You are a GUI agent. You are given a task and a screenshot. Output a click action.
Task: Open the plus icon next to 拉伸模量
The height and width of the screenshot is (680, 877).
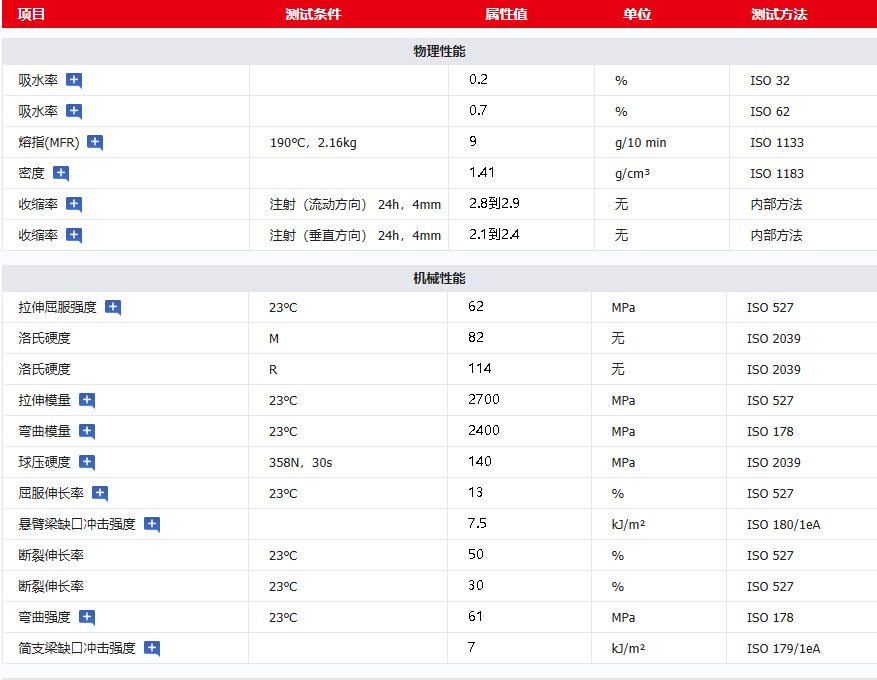pyautogui.click(x=87, y=400)
